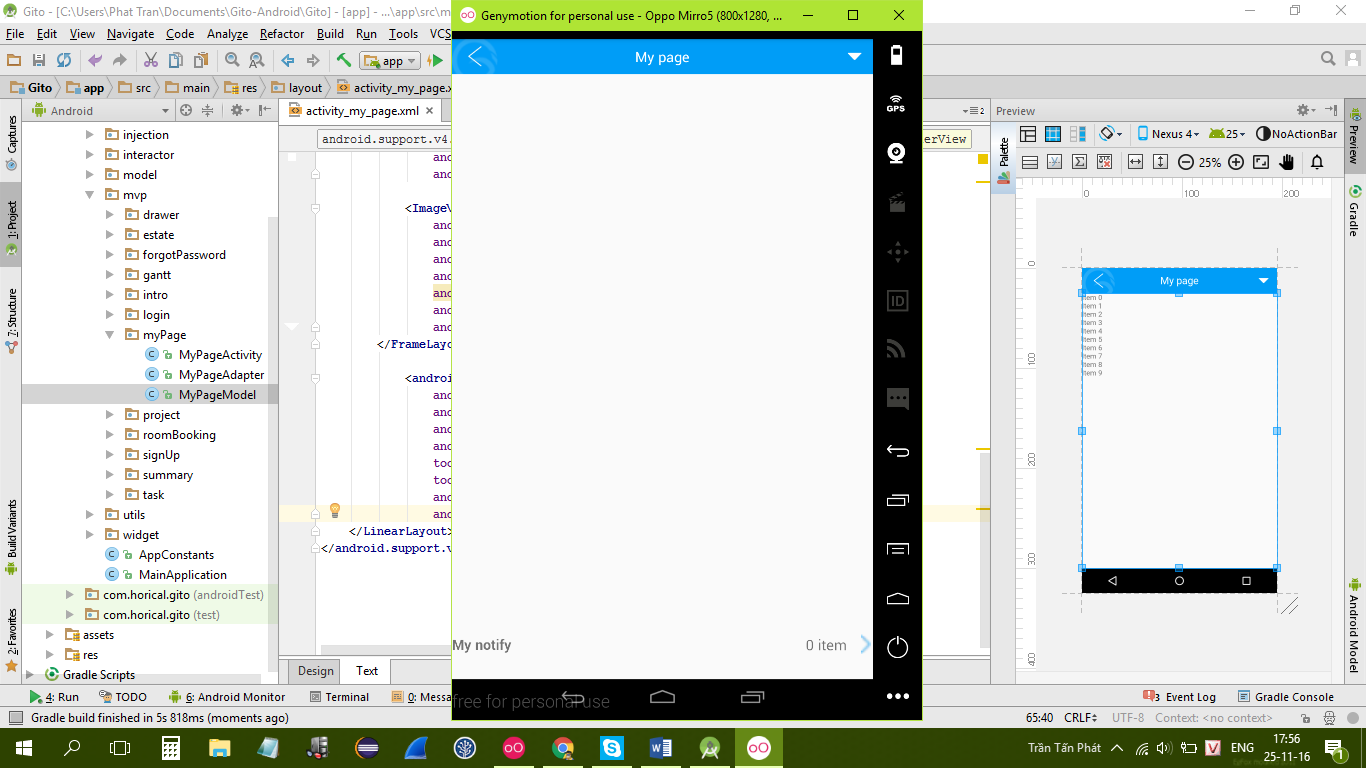The width and height of the screenshot is (1366, 768).
Task: Zoom in the layout preview with plus icon
Action: coord(1236,162)
